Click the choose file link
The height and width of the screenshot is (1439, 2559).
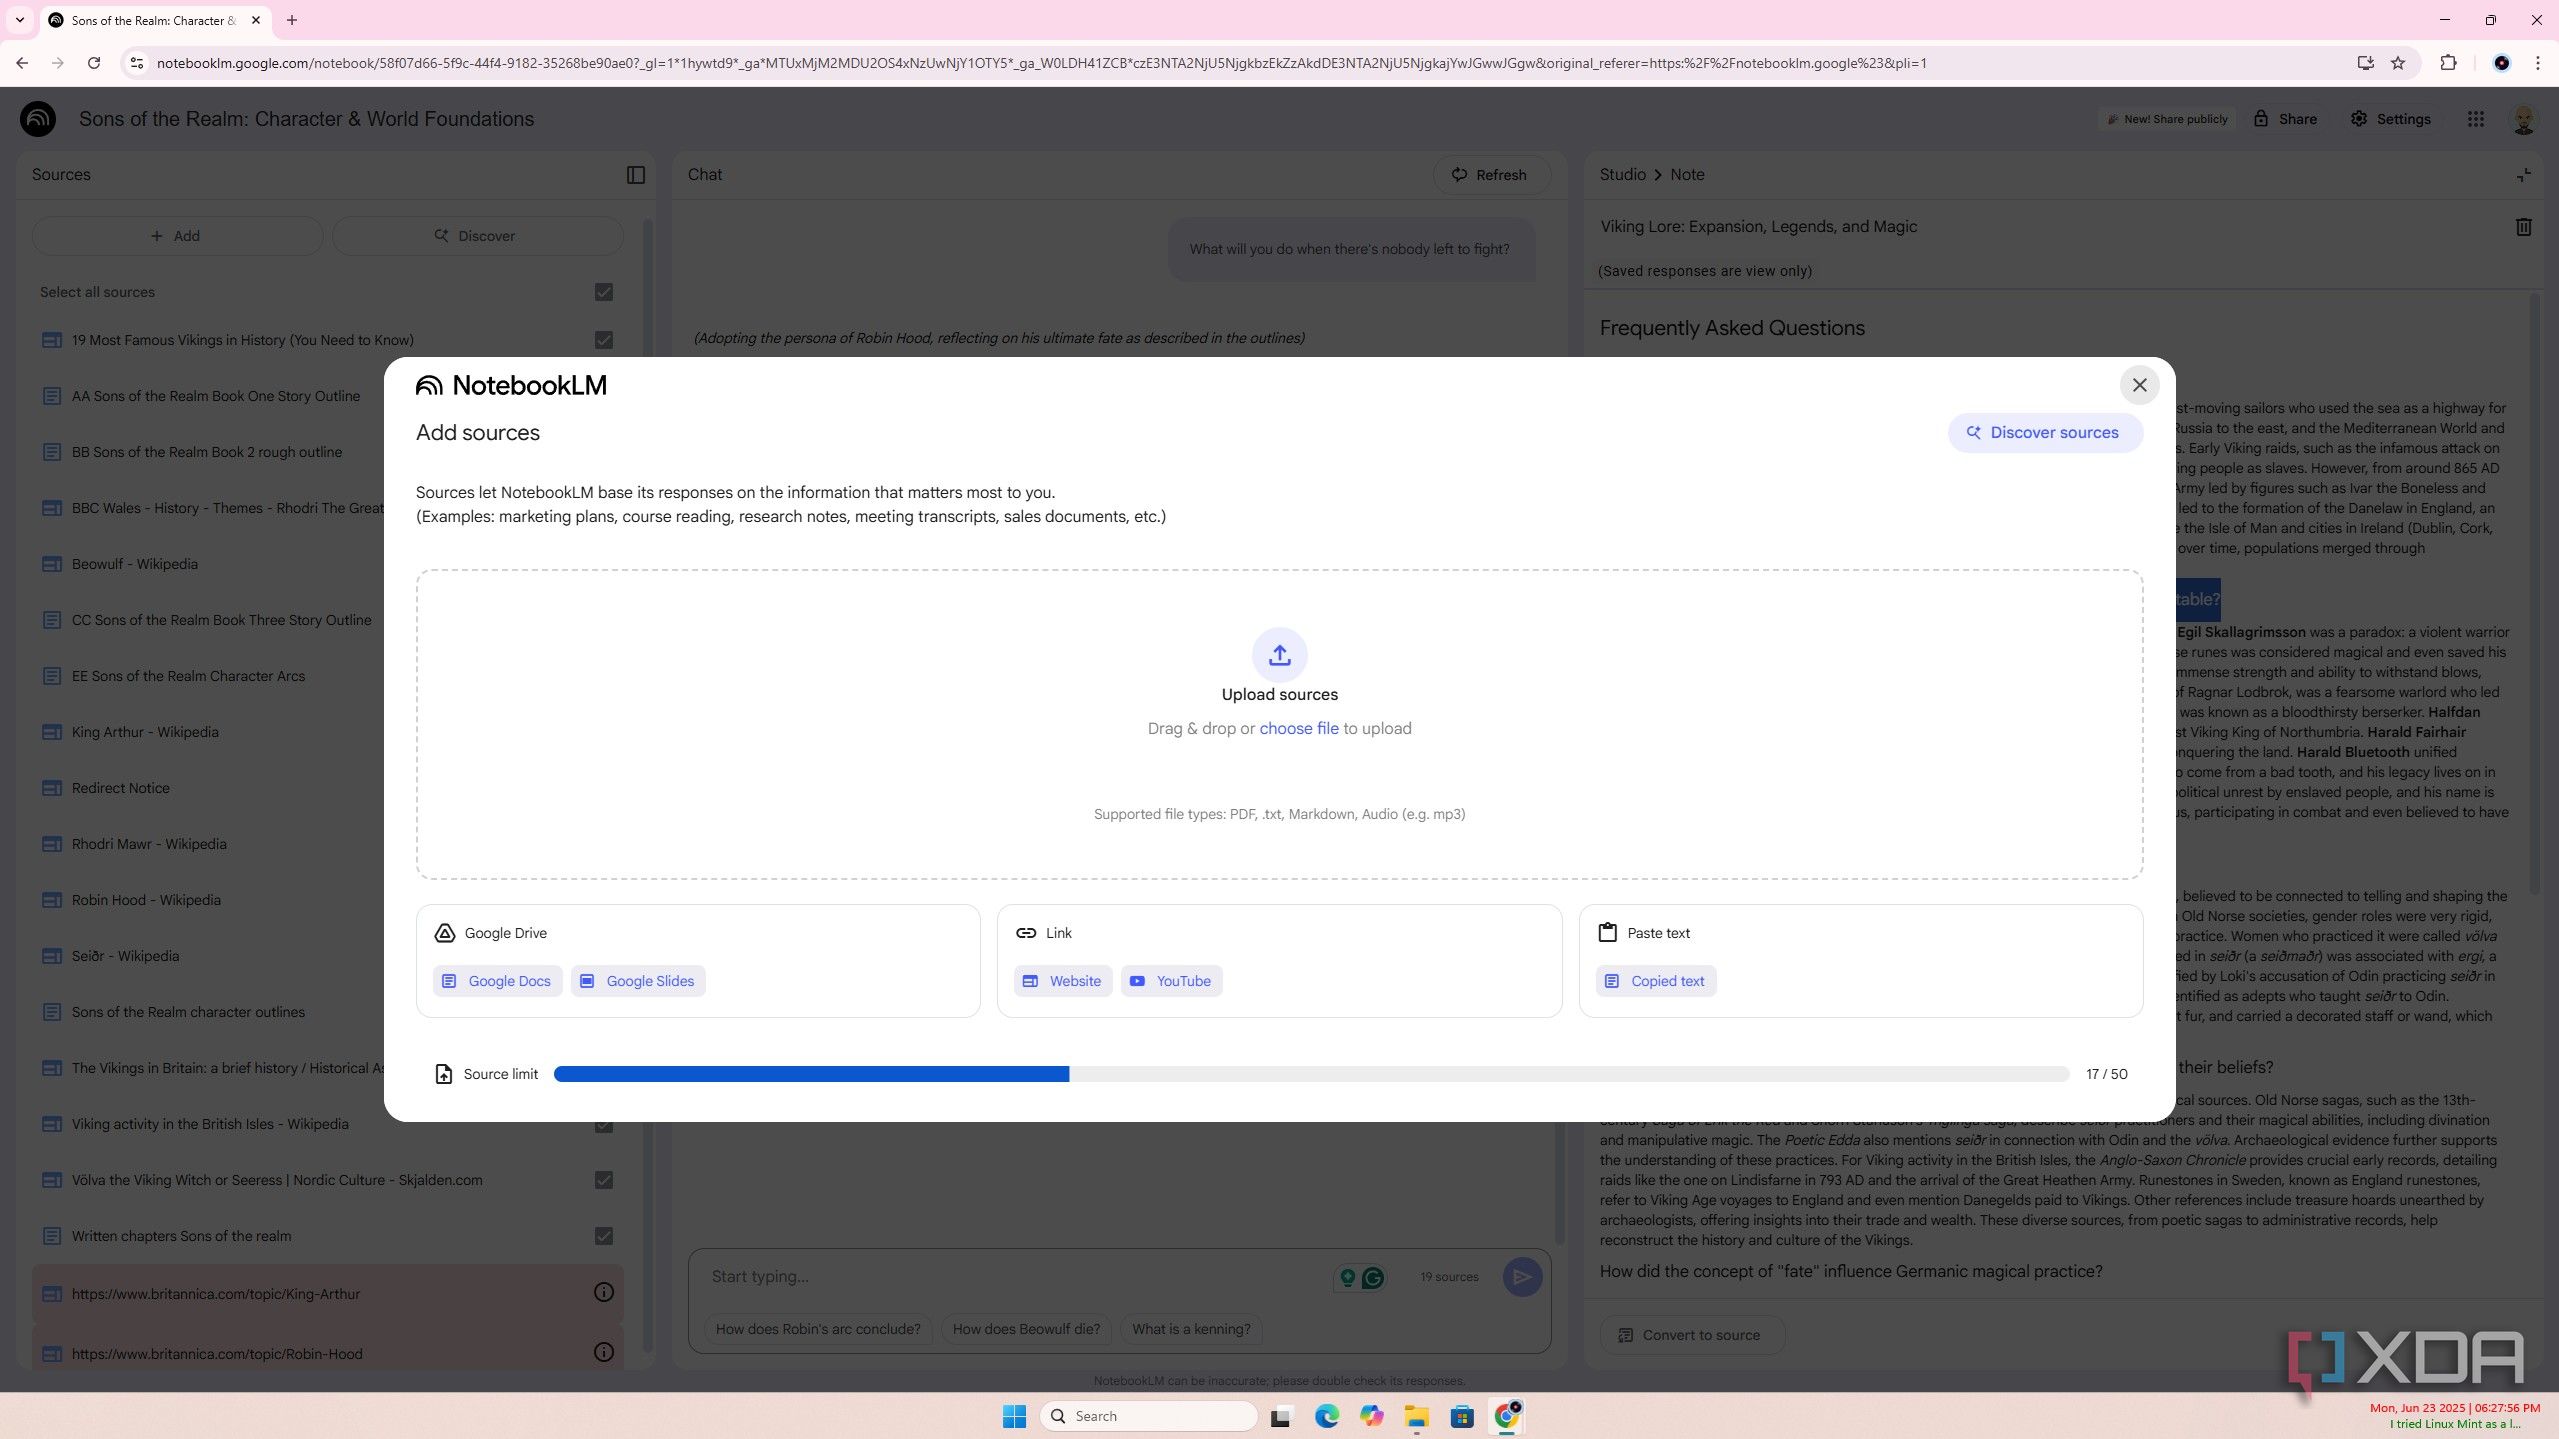pos(1298,729)
